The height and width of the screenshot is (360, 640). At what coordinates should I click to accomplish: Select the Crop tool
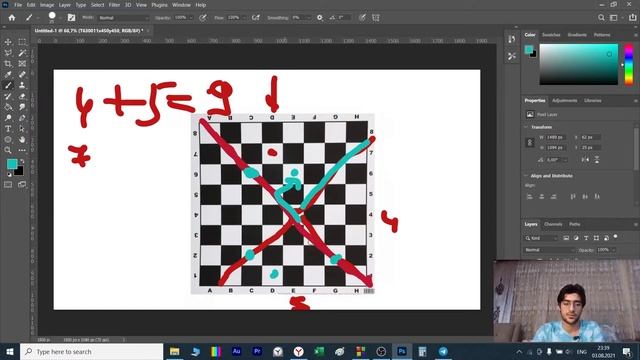8,64
